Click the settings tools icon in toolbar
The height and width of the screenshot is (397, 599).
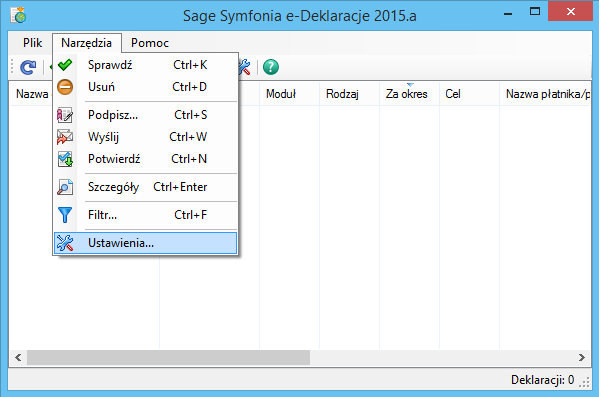pos(244,67)
